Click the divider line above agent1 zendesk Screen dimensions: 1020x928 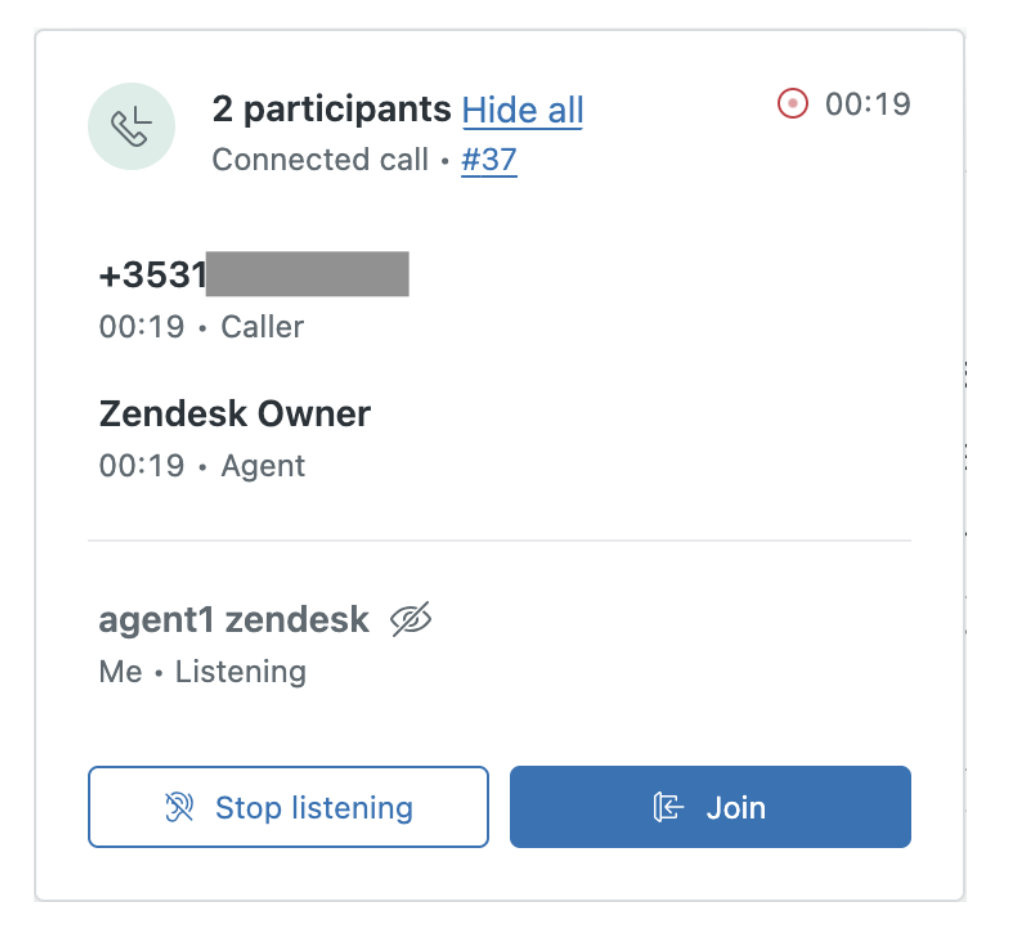pyautogui.click(x=500, y=540)
